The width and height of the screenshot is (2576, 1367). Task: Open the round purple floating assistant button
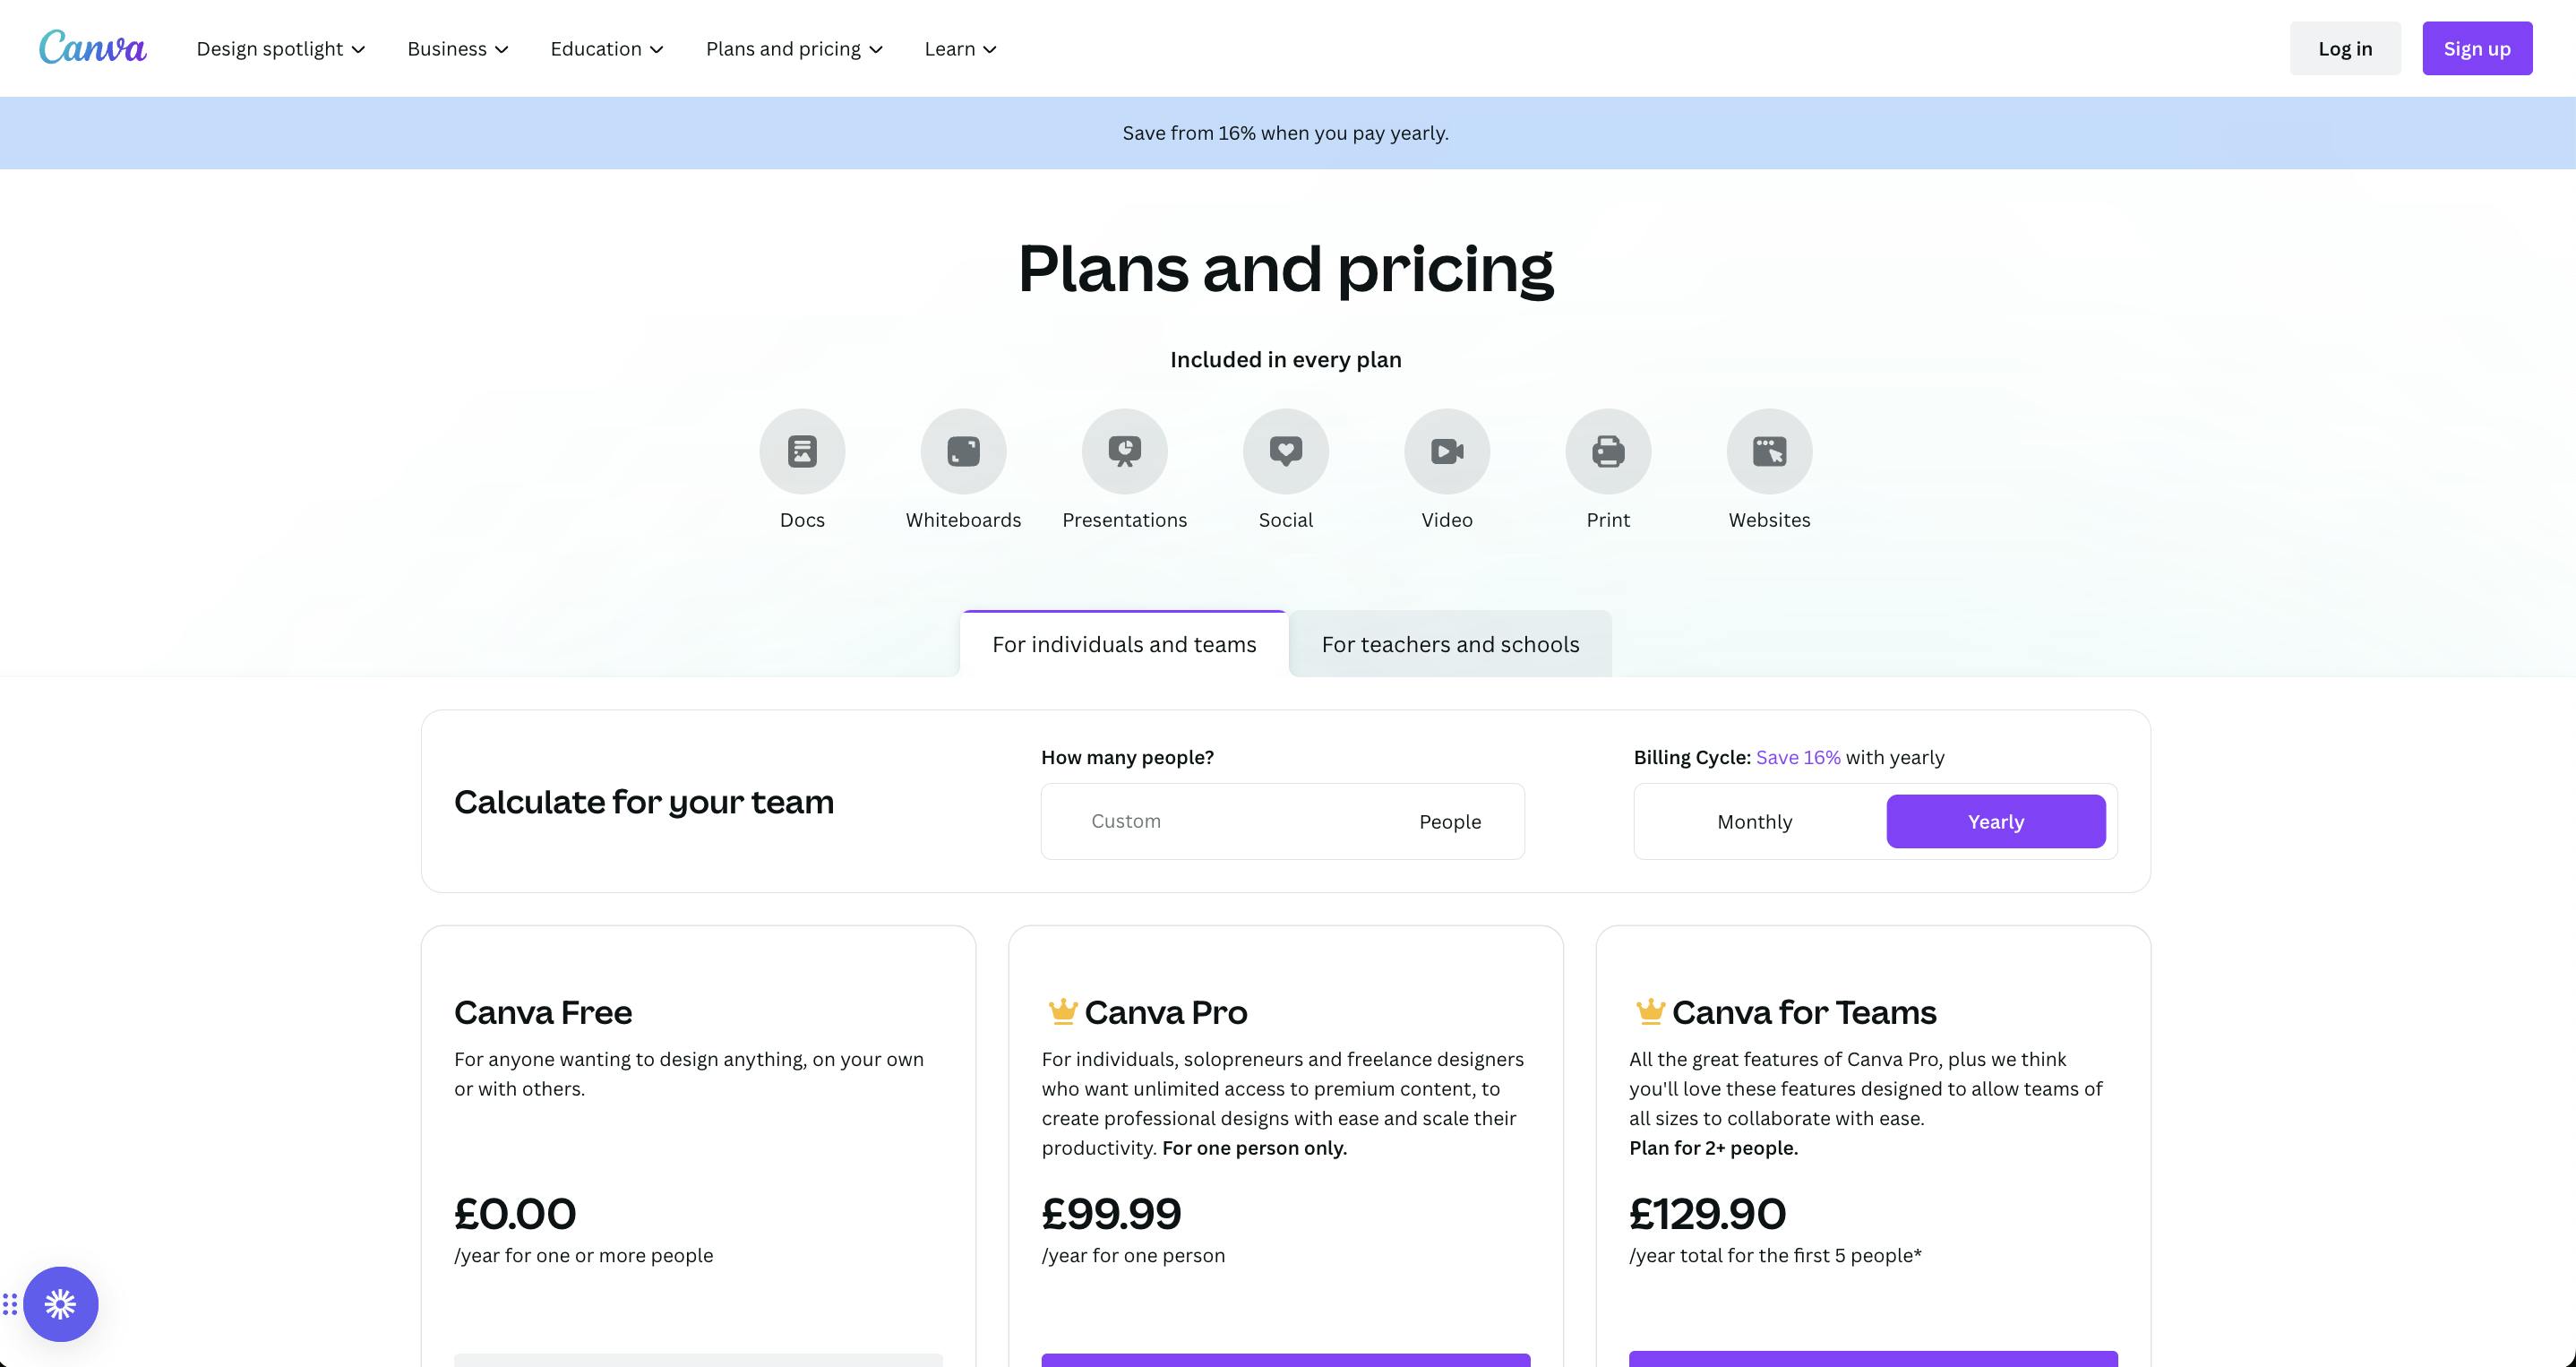[x=61, y=1304]
